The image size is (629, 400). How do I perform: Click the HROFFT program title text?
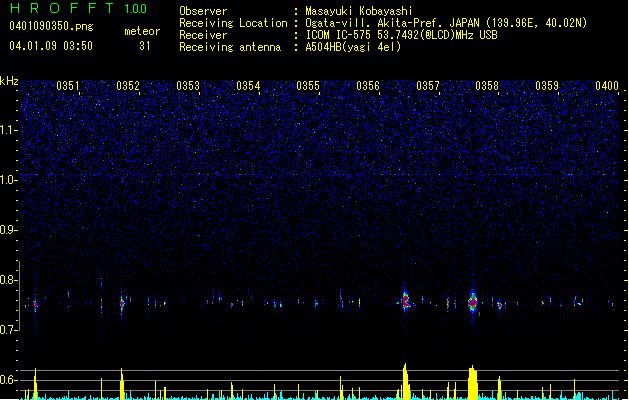coord(62,8)
